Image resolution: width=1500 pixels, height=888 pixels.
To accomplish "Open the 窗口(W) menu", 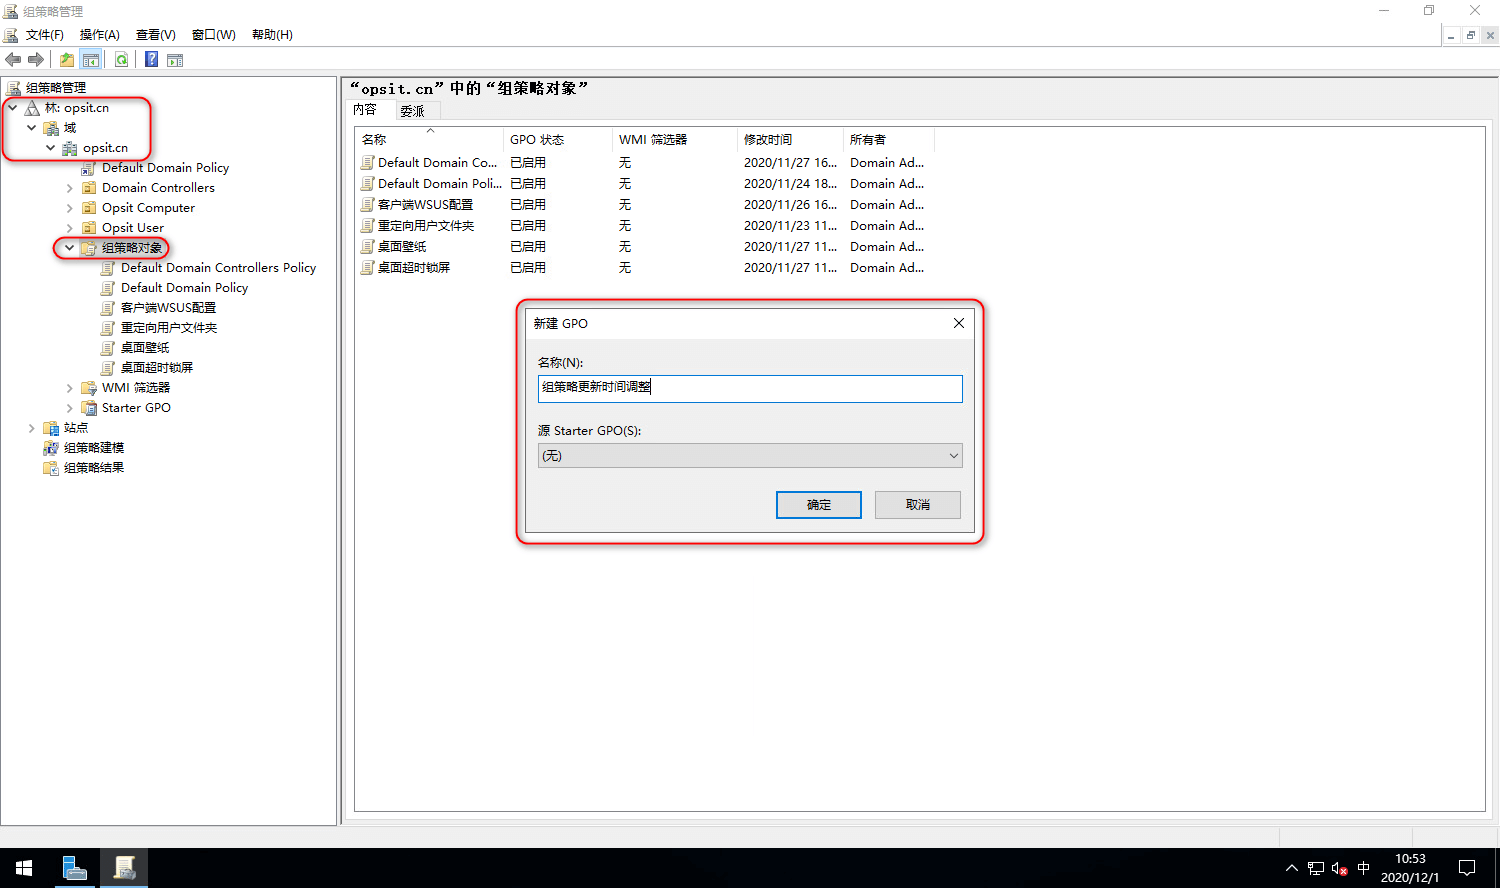I will click(x=214, y=35).
